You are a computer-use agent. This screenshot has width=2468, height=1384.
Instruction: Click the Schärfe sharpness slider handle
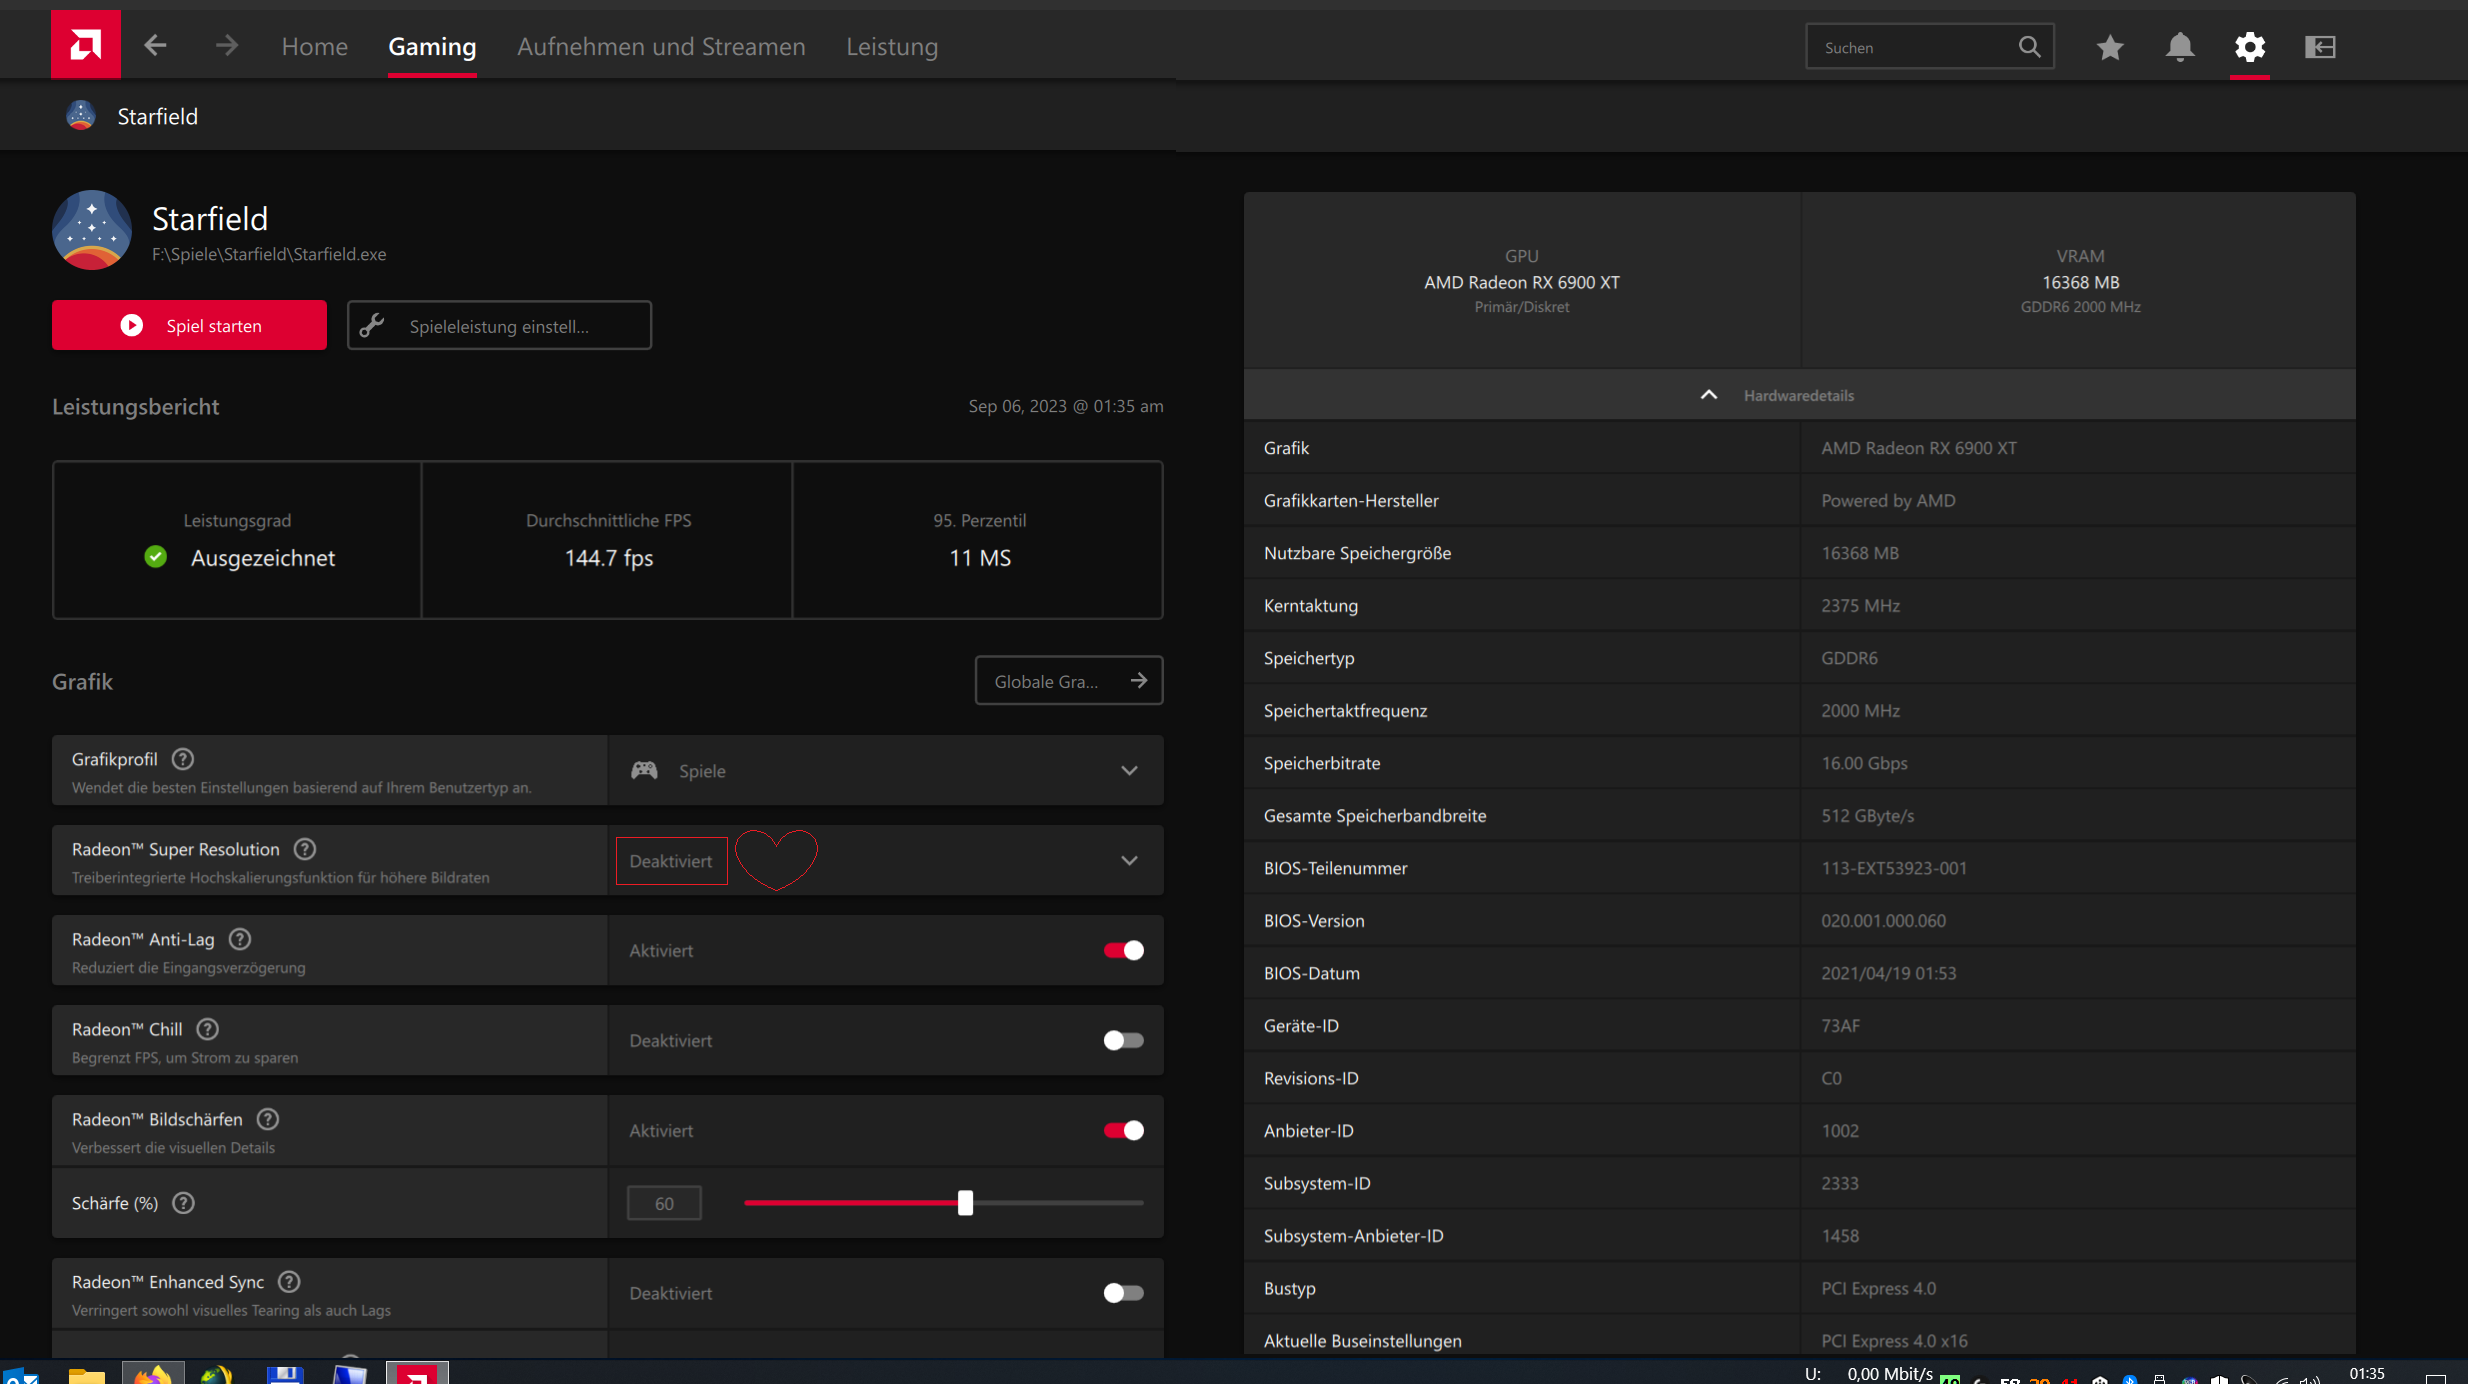(965, 1203)
